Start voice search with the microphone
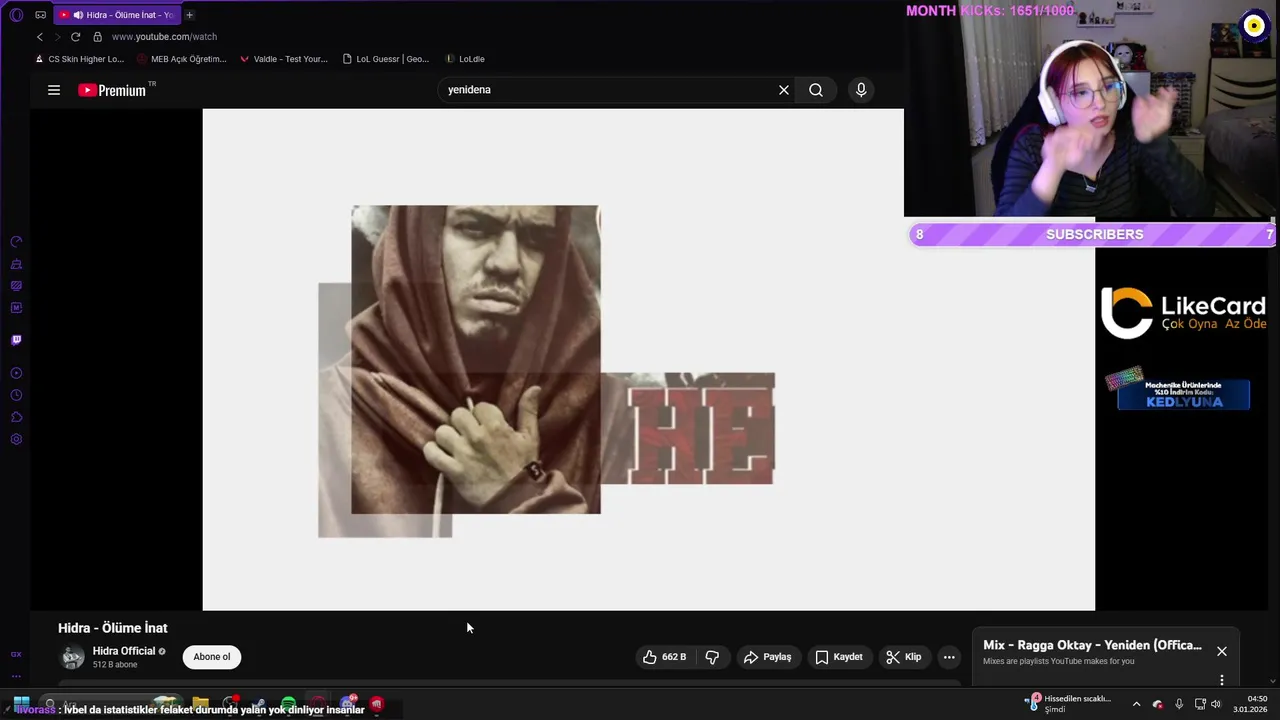Image resolution: width=1280 pixels, height=720 pixels. pos(861,90)
